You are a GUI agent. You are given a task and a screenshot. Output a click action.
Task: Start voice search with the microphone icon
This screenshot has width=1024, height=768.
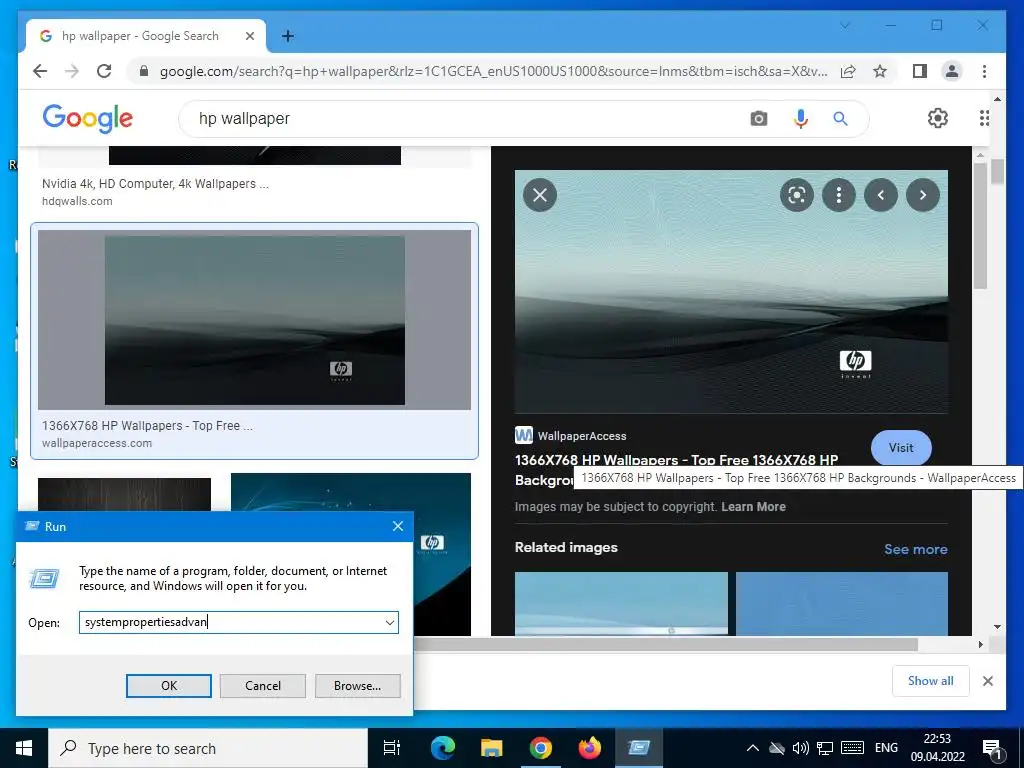801,118
